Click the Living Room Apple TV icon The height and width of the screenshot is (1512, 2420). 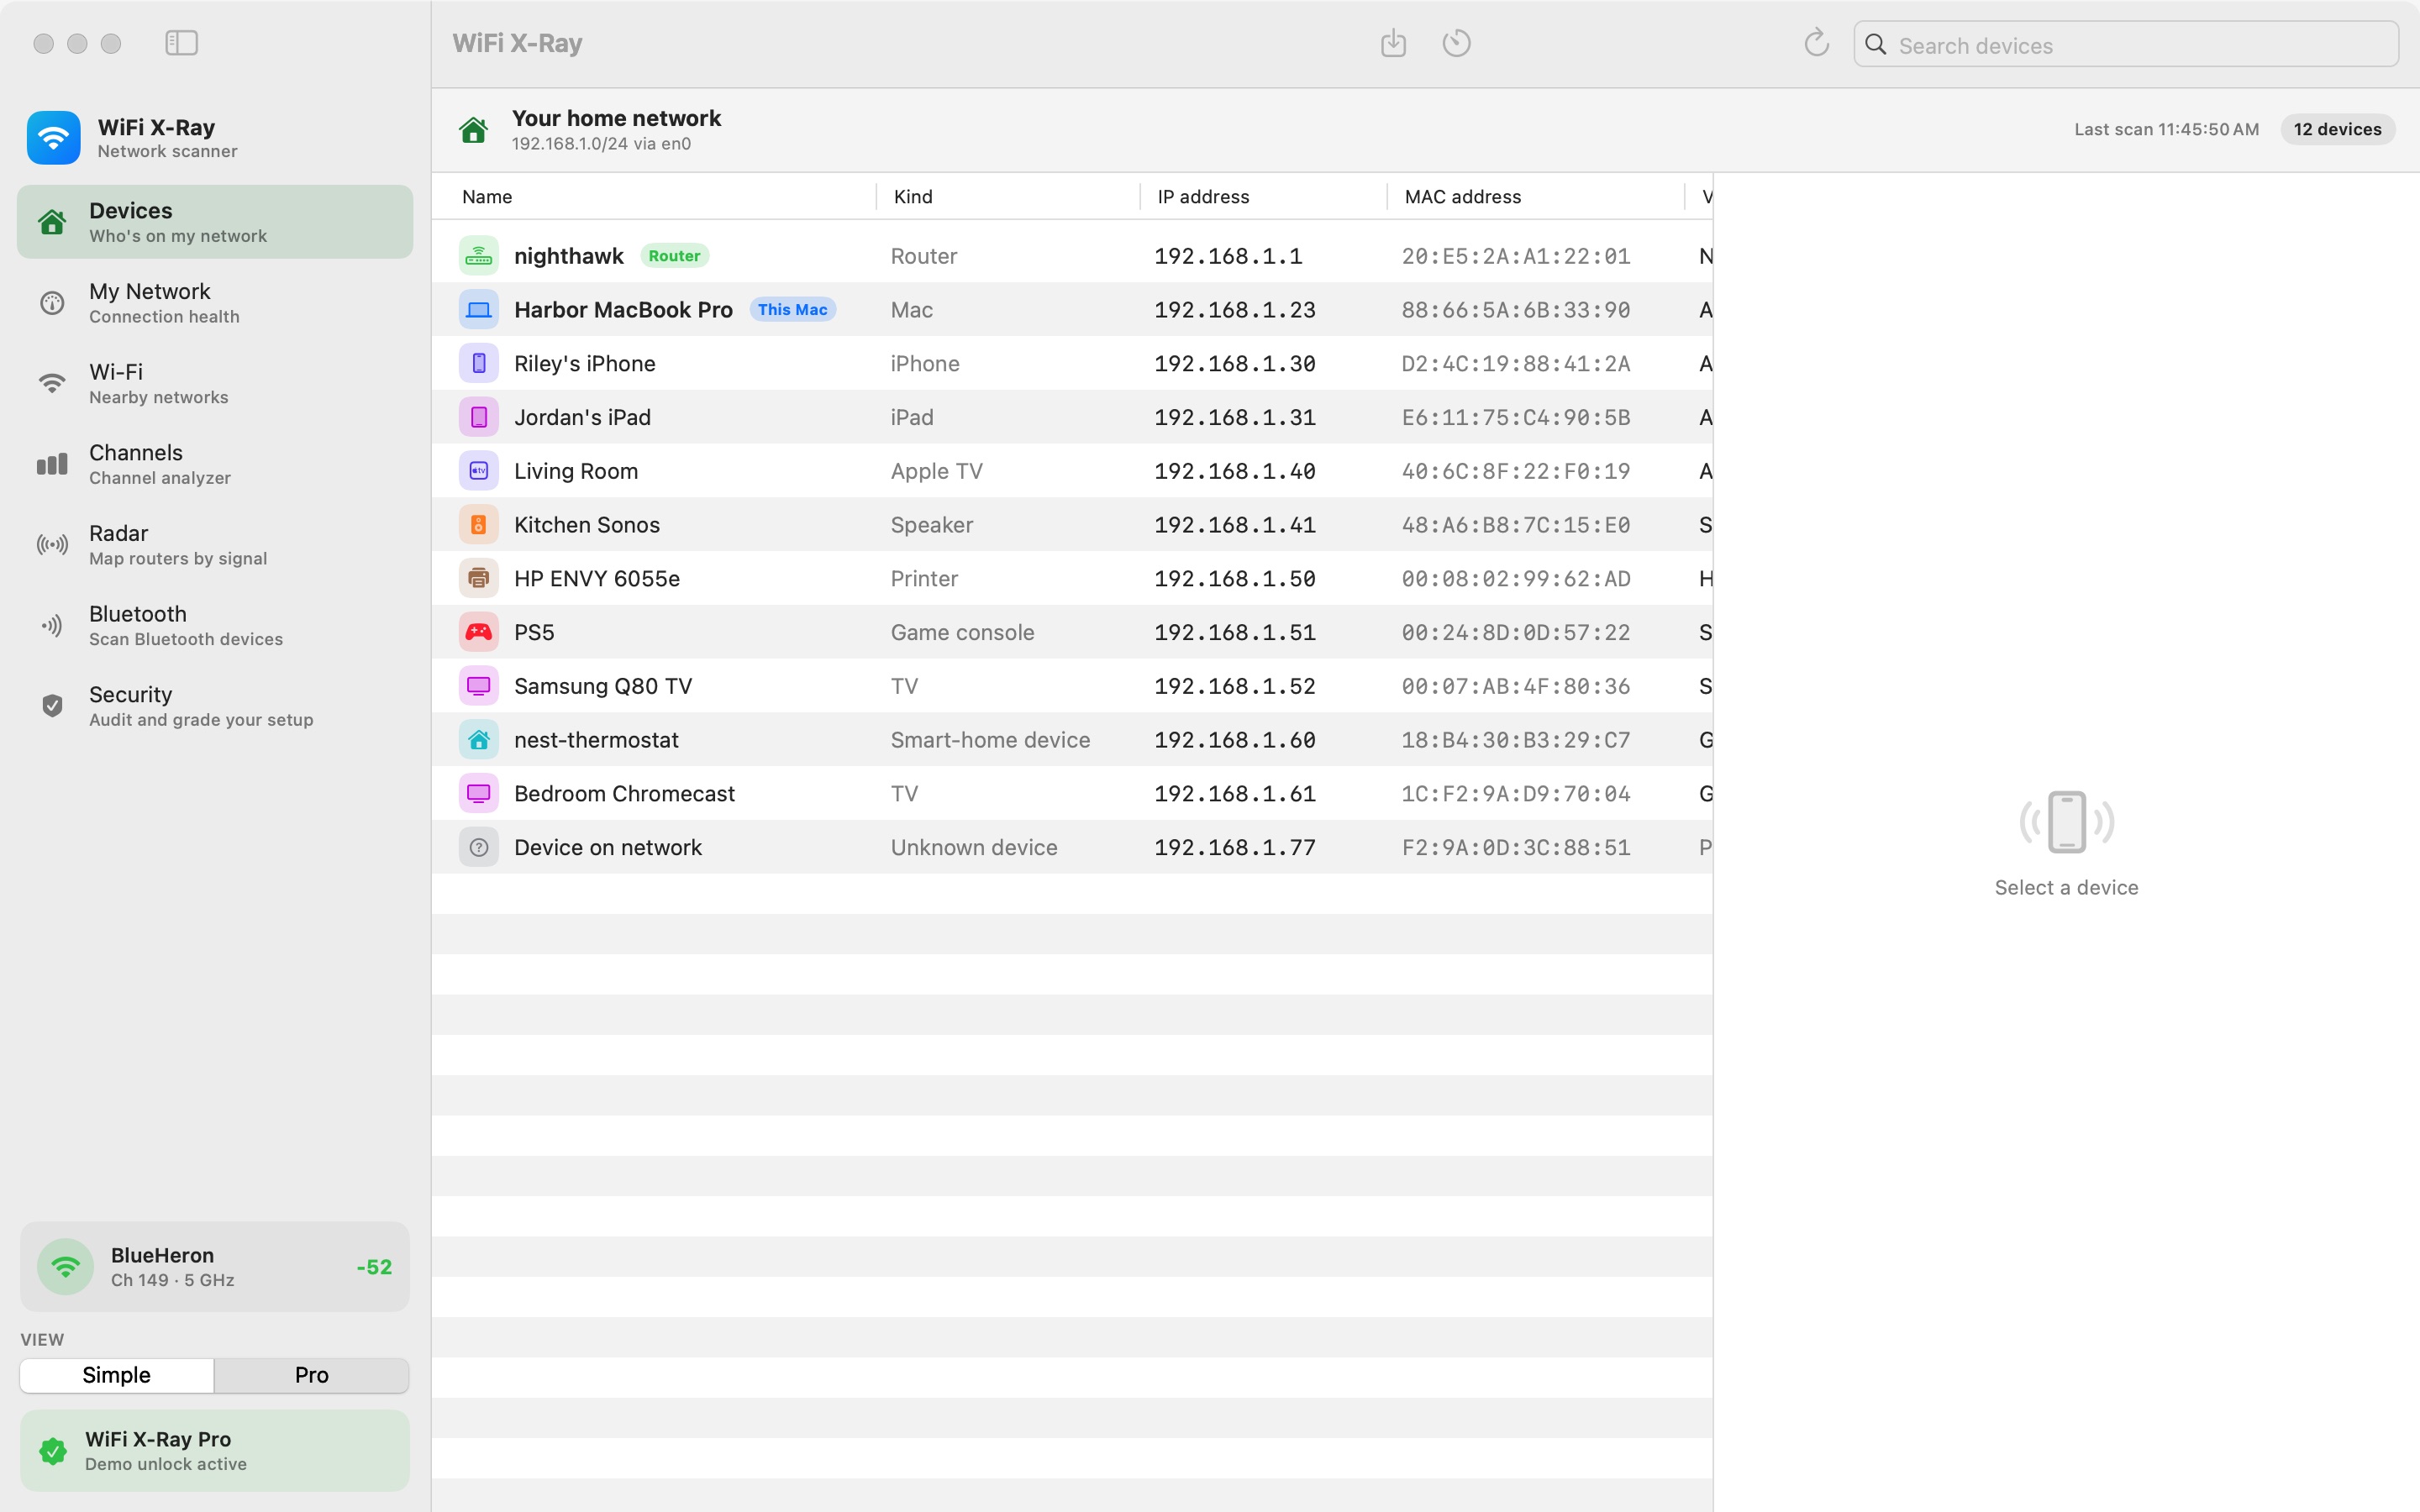pos(479,471)
